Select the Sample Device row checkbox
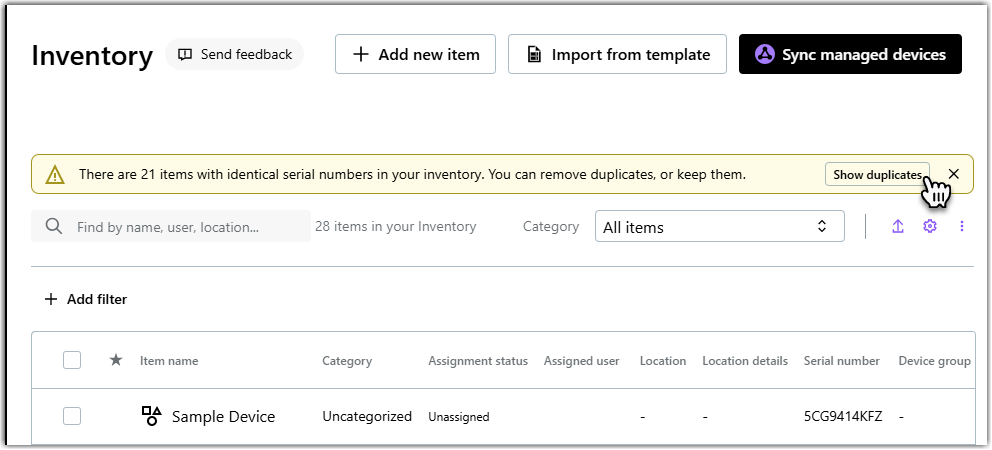Screen dimensions: 992x450 point(72,416)
